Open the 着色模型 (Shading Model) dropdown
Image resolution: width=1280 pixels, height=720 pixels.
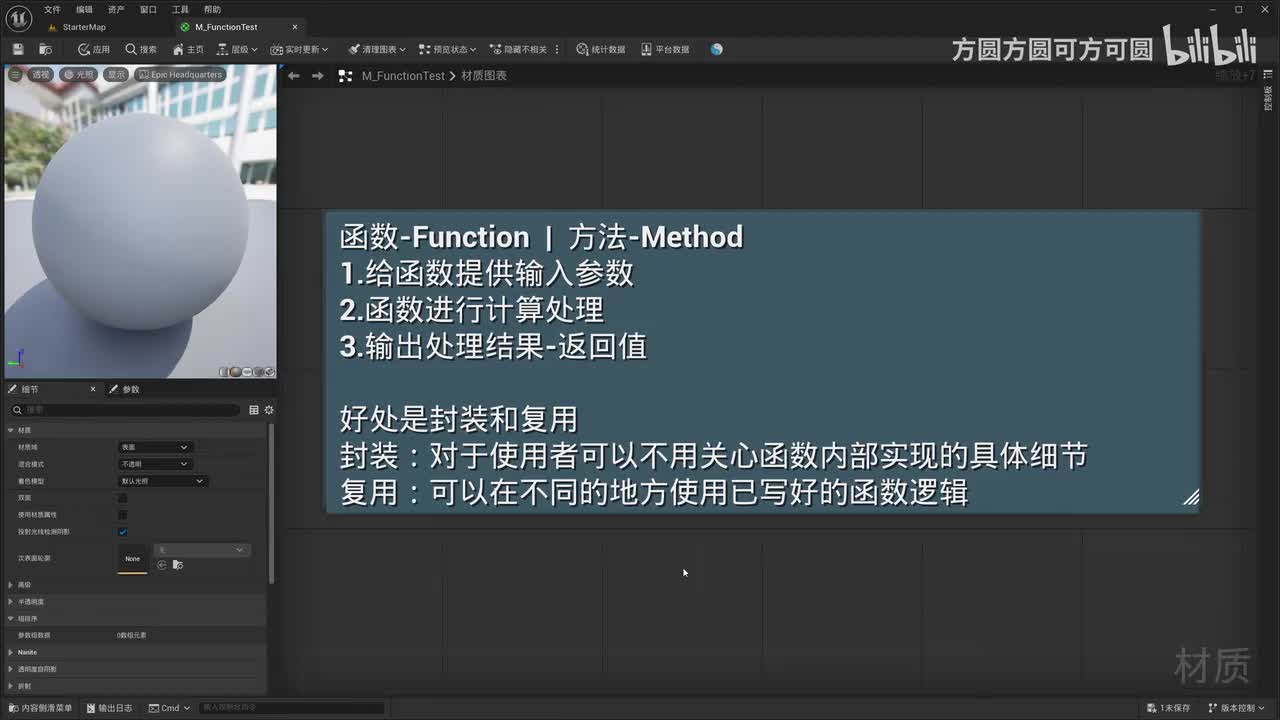coord(162,481)
